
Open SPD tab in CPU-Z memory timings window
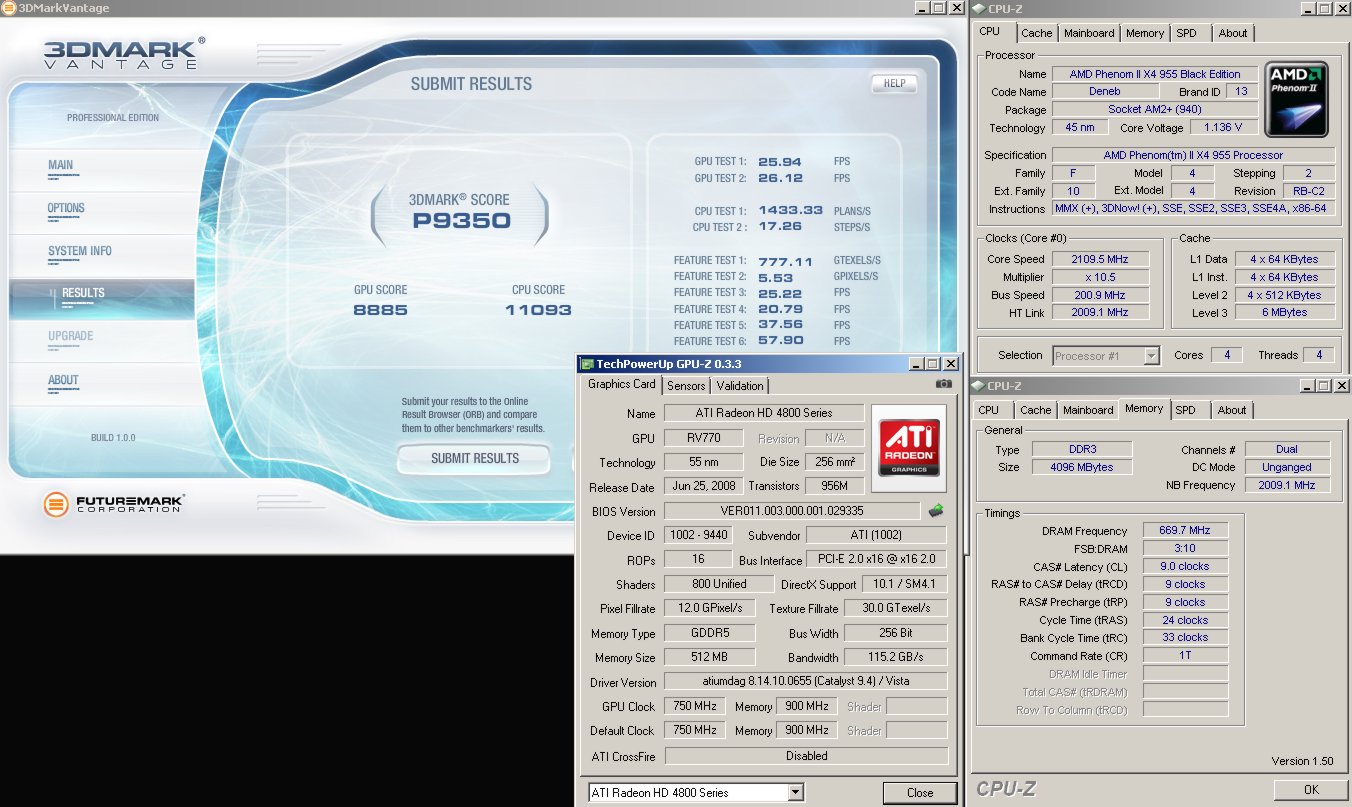[x=1185, y=410]
